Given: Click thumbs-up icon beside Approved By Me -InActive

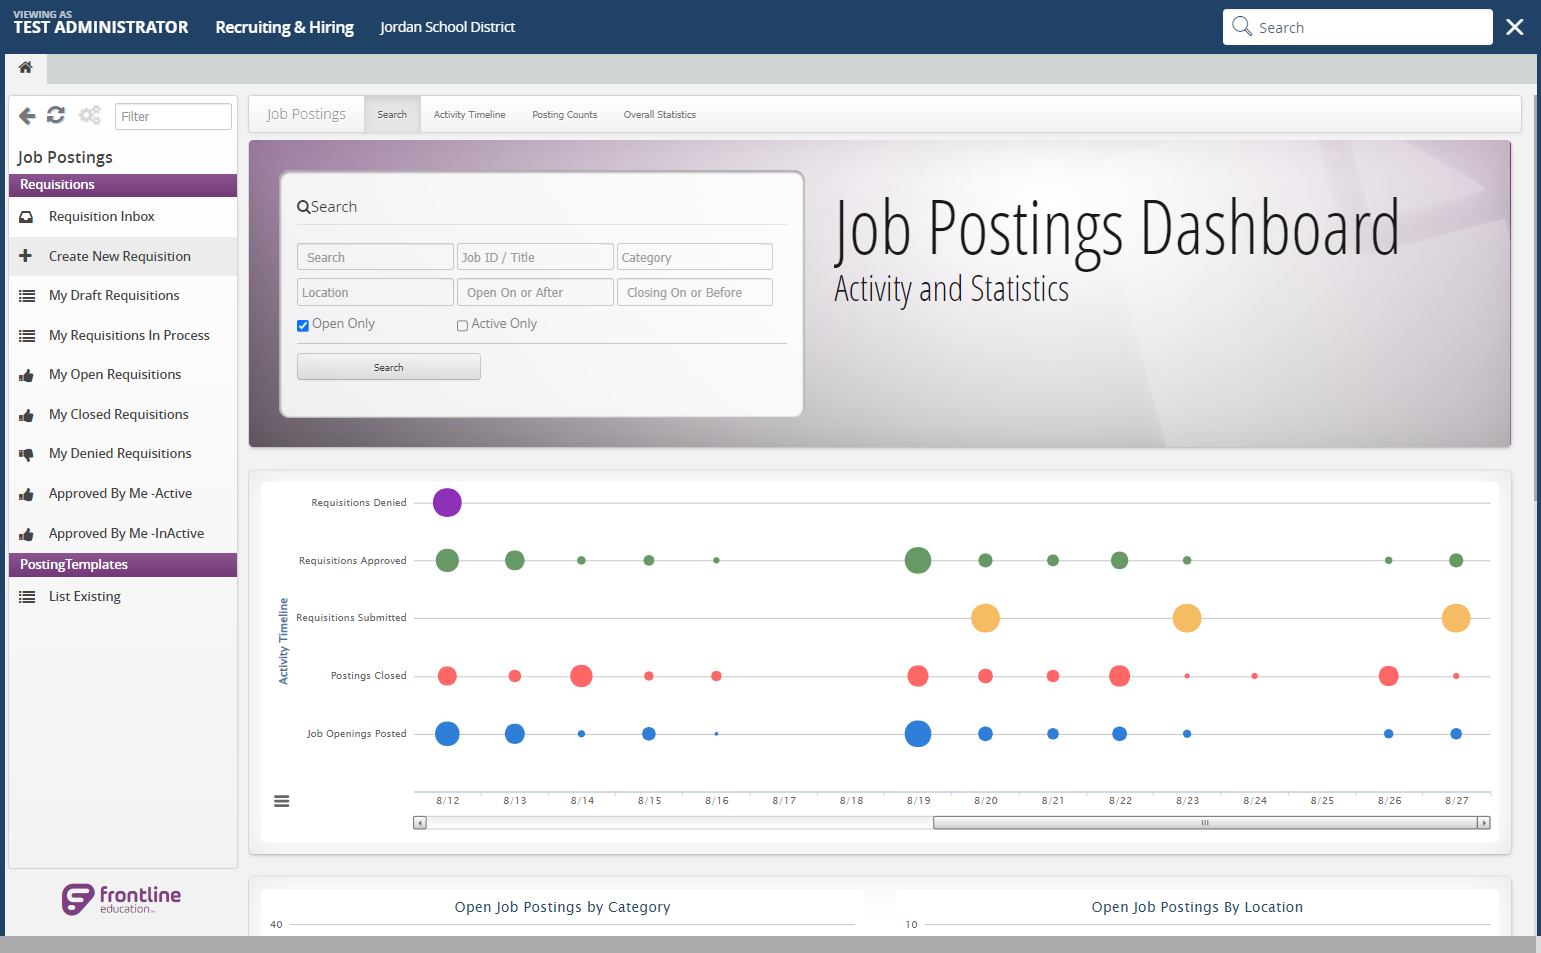Looking at the screenshot, I should click(x=27, y=534).
